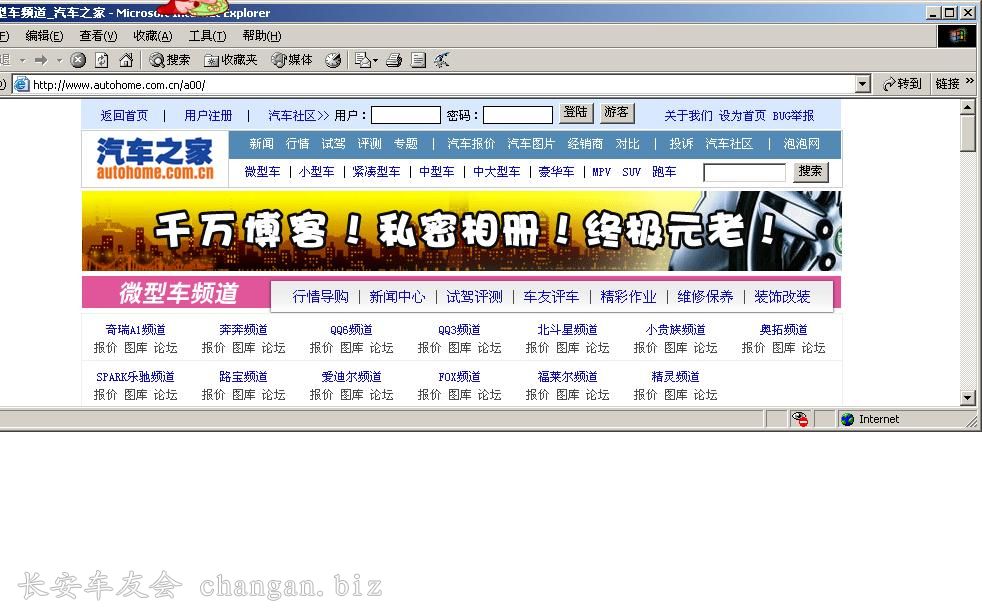
Task: Click the vertical scrollbar up arrow
Action: pyautogui.click(x=968, y=108)
